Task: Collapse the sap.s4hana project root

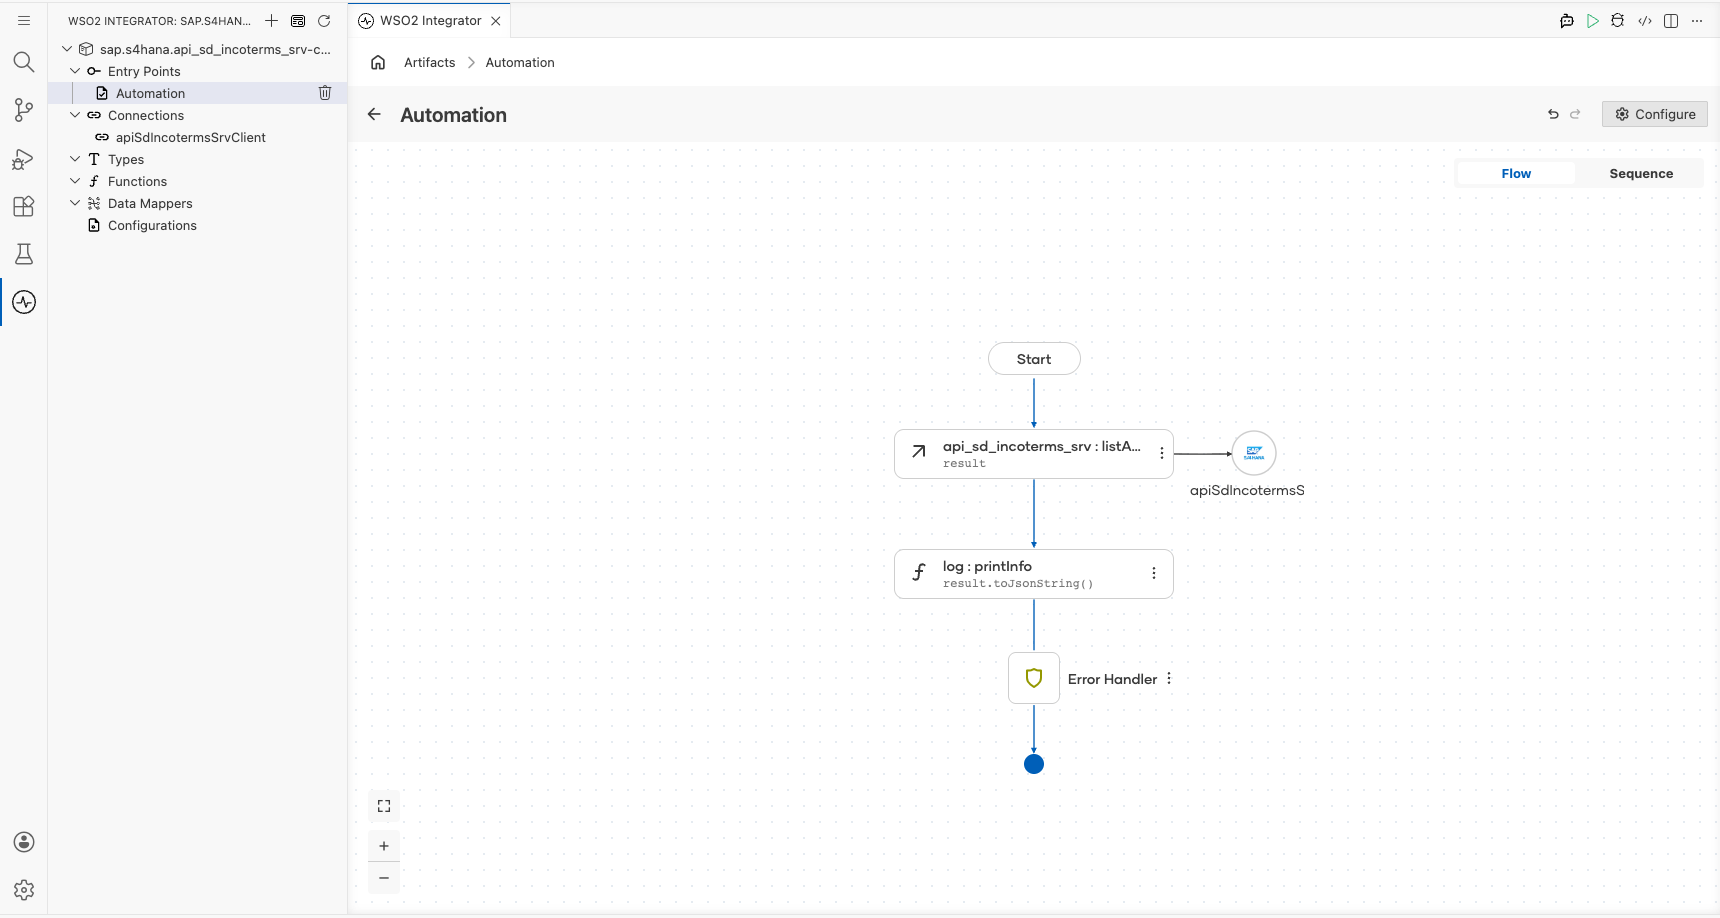Action: tap(67, 49)
